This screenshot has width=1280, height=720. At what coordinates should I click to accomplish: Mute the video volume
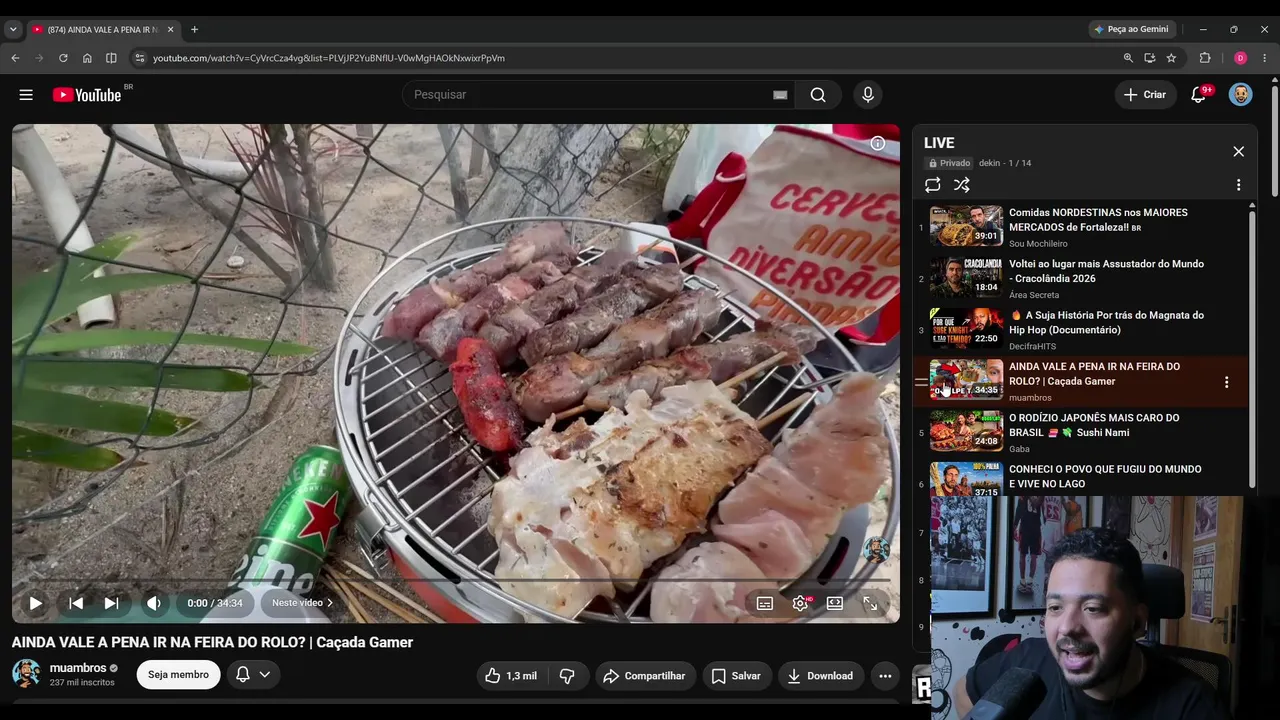[x=153, y=603]
